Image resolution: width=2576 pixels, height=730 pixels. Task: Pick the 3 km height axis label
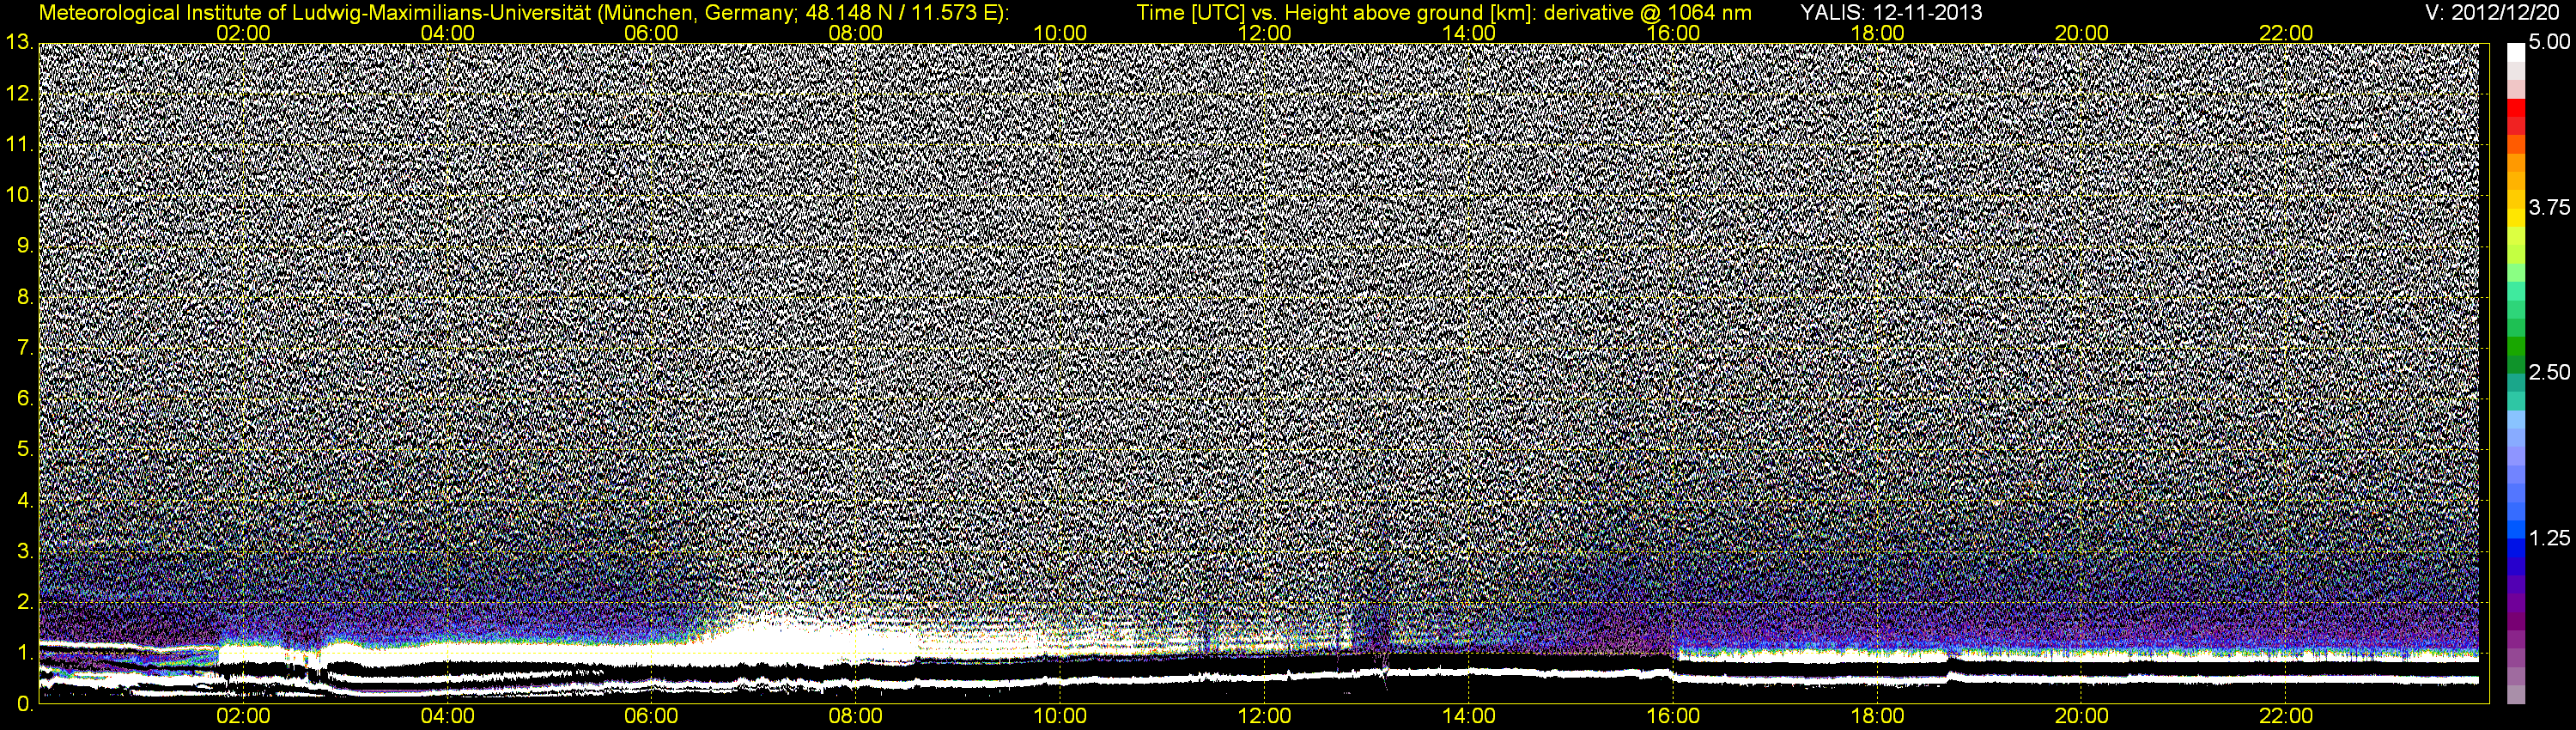[x=25, y=551]
